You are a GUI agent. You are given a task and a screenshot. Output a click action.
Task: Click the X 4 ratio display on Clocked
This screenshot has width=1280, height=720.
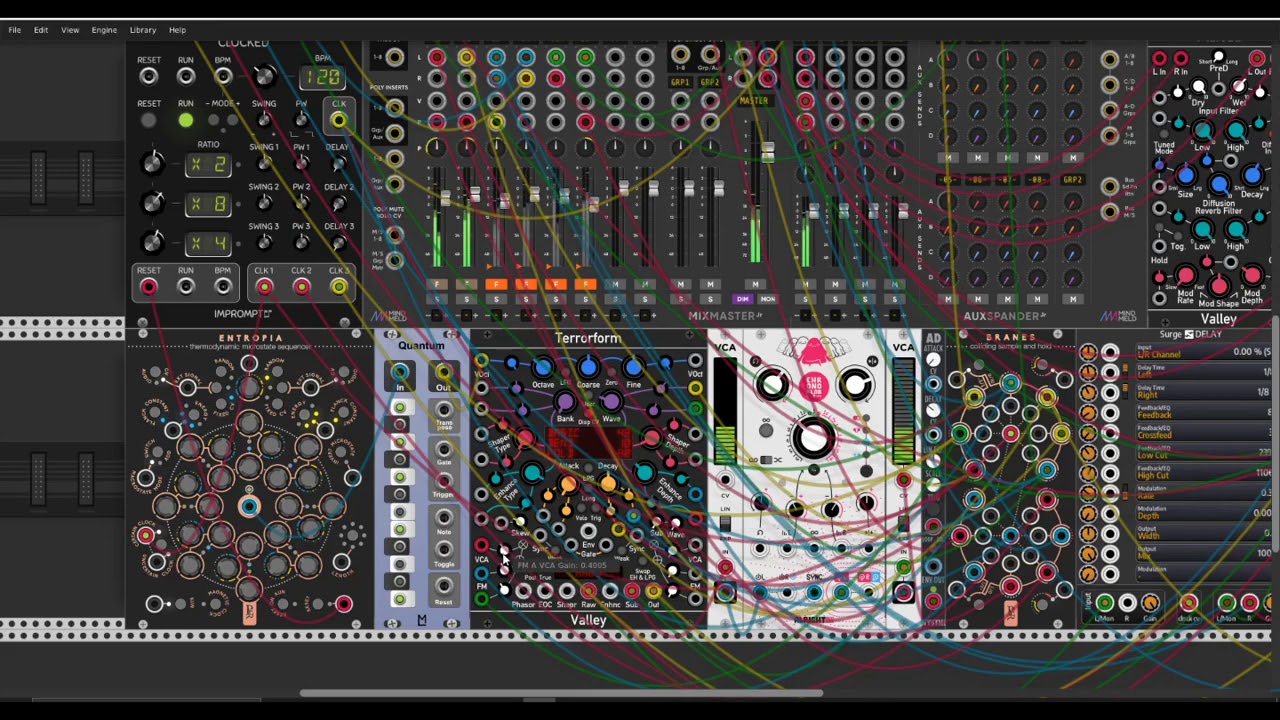pos(208,244)
